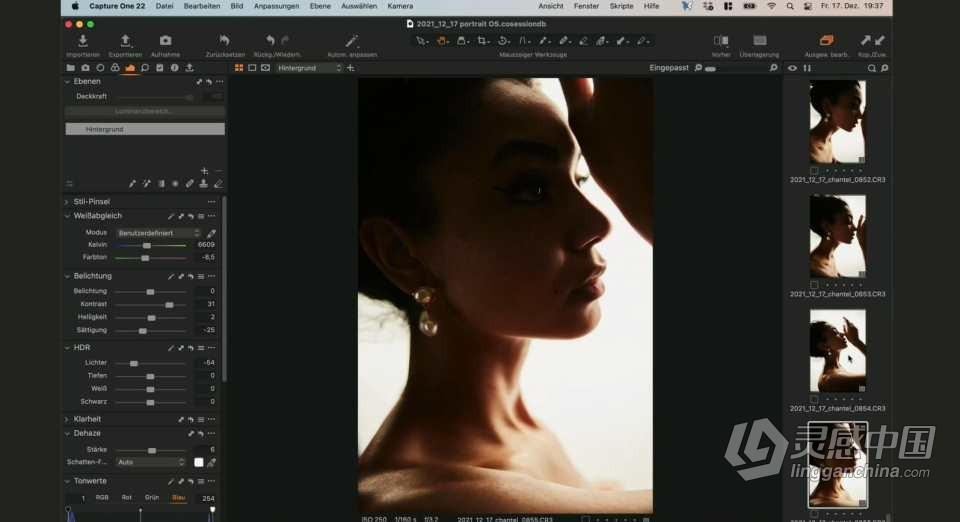This screenshot has width=960, height=522.
Task: Toggle checkbox under thumbnail chantel_0854.CR3
Action: [814, 400]
